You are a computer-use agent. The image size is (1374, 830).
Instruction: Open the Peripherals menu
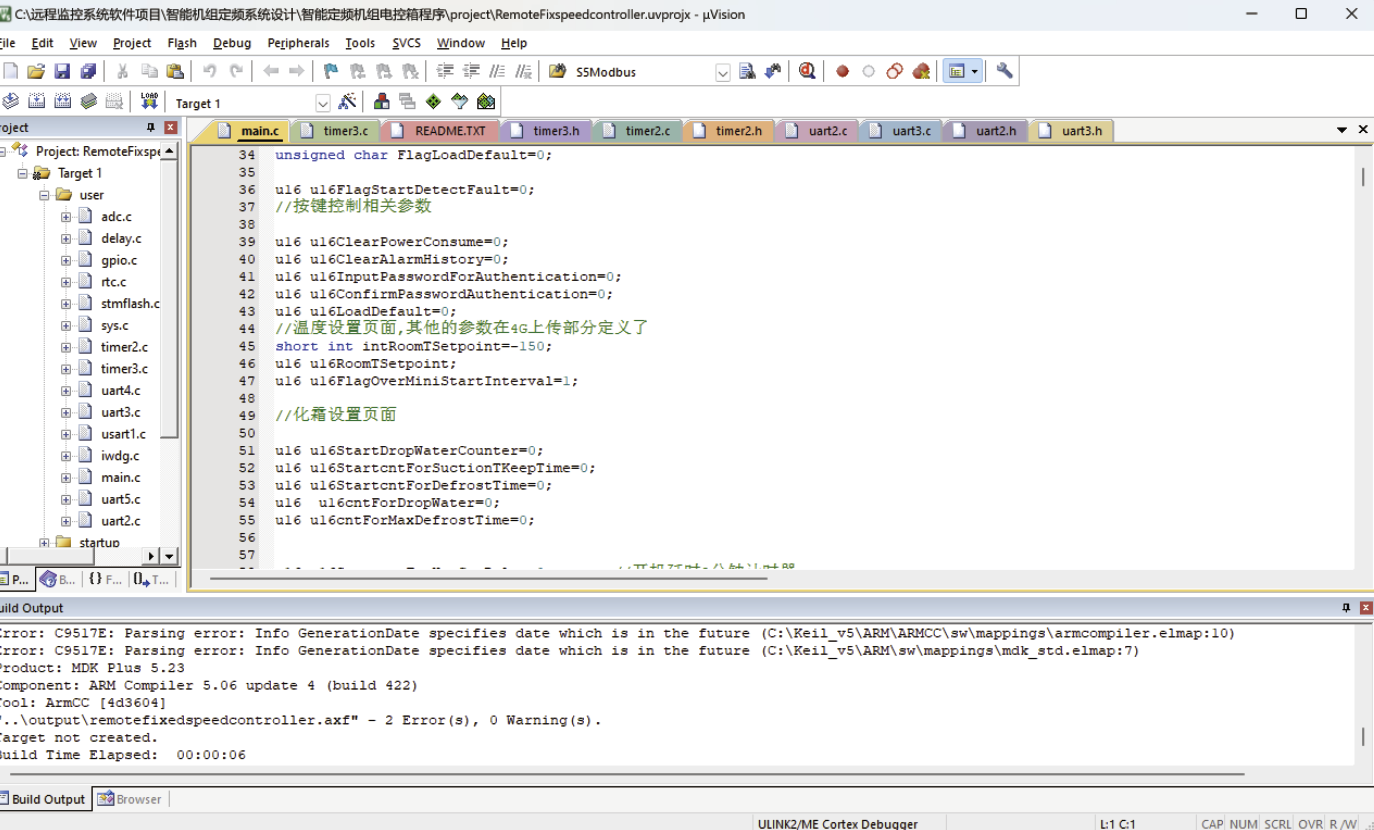point(298,43)
